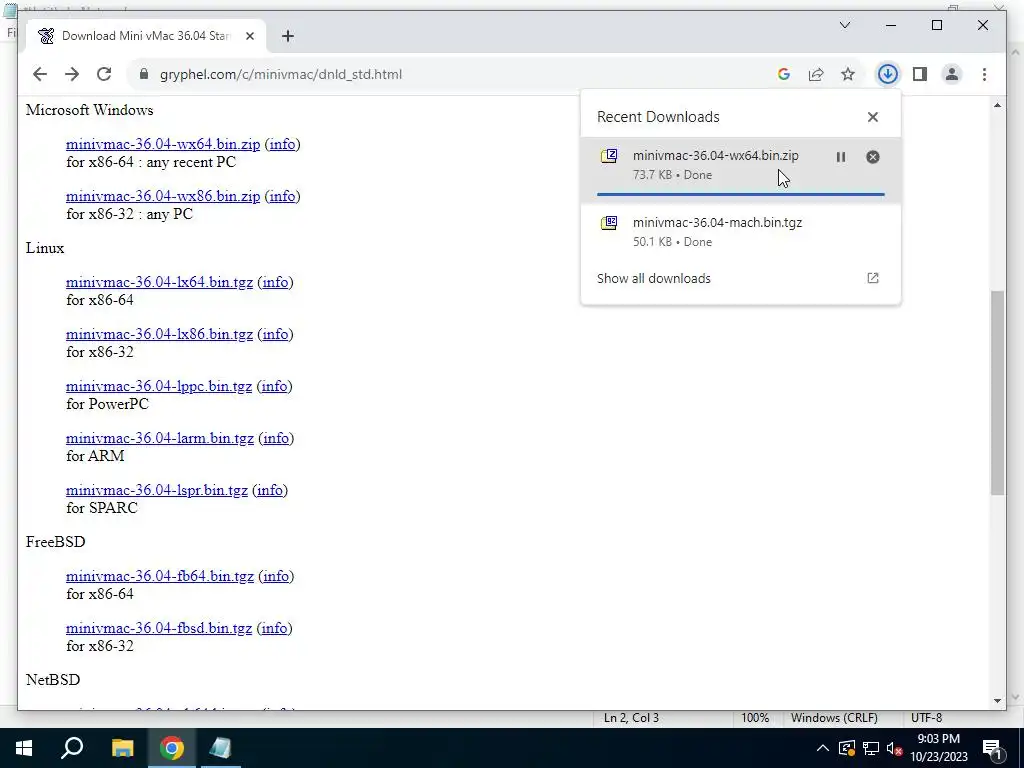Download minivmac-36.04-lspr.bin.tgz link
This screenshot has width=1024, height=768.
coord(157,490)
